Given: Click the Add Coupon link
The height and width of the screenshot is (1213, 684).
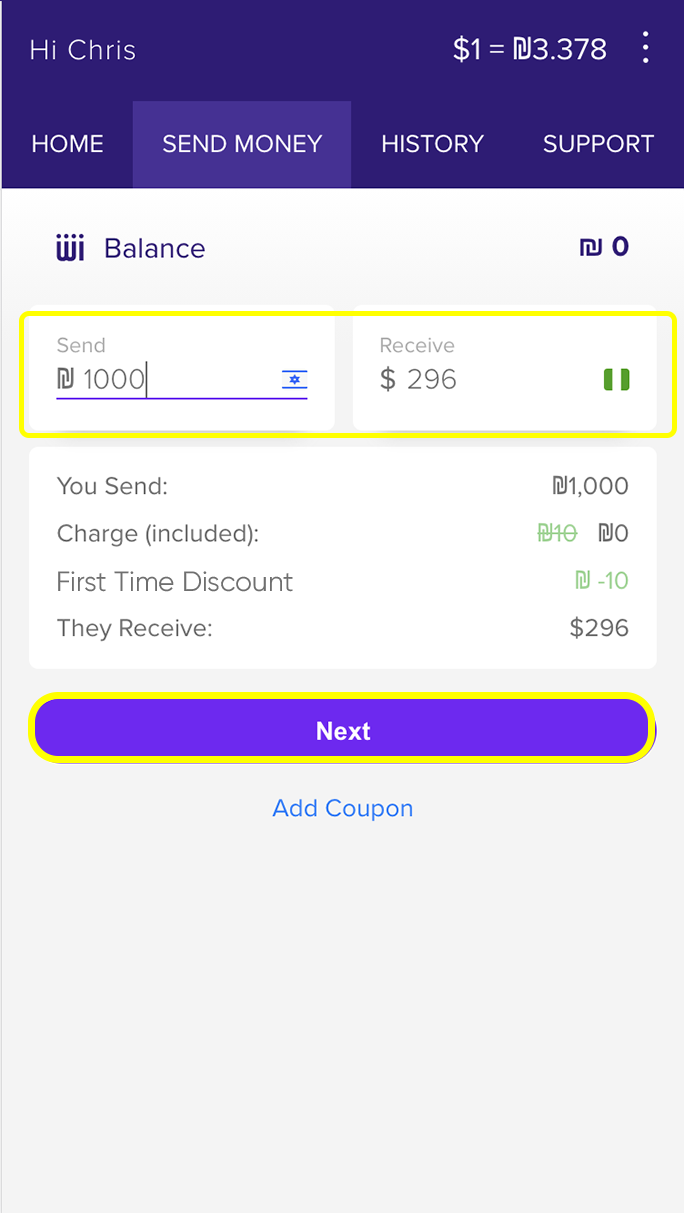Looking at the screenshot, I should point(342,808).
